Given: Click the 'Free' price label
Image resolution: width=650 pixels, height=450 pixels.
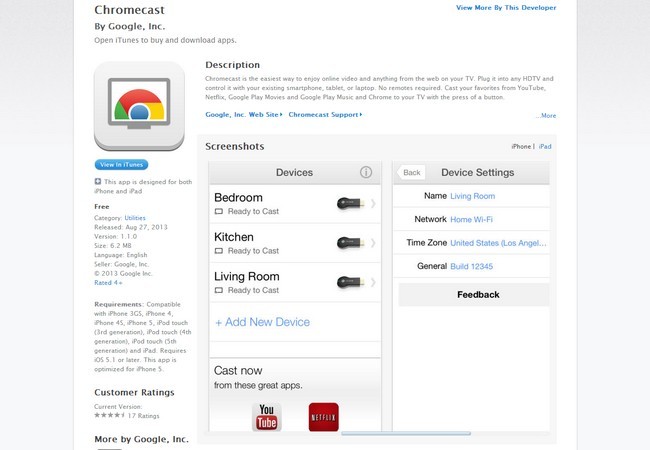Looking at the screenshot, I should [102, 206].
